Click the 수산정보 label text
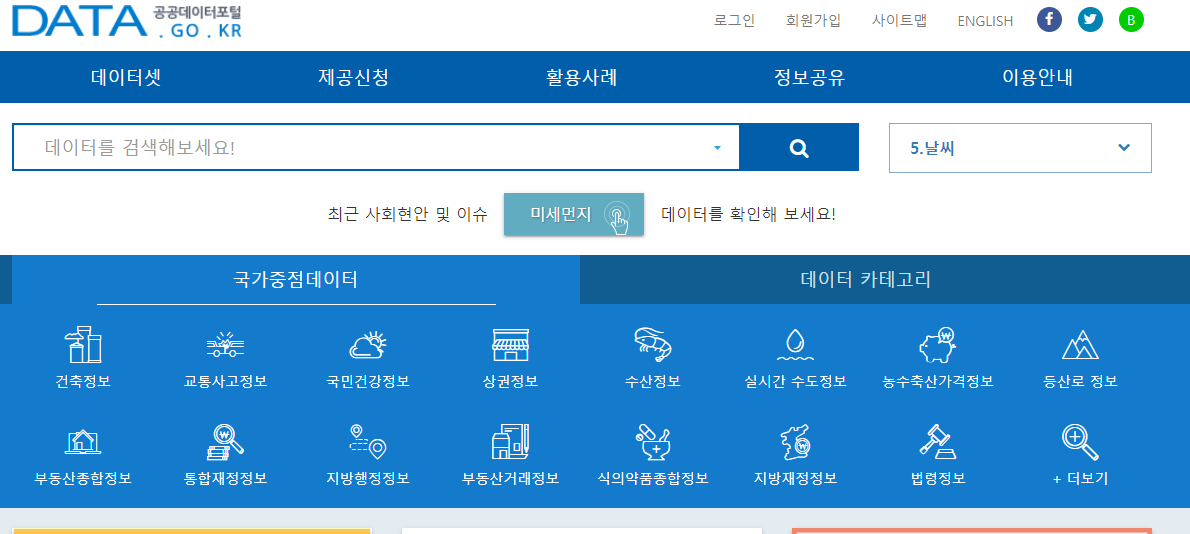Image resolution: width=1190 pixels, height=534 pixels. (x=653, y=382)
